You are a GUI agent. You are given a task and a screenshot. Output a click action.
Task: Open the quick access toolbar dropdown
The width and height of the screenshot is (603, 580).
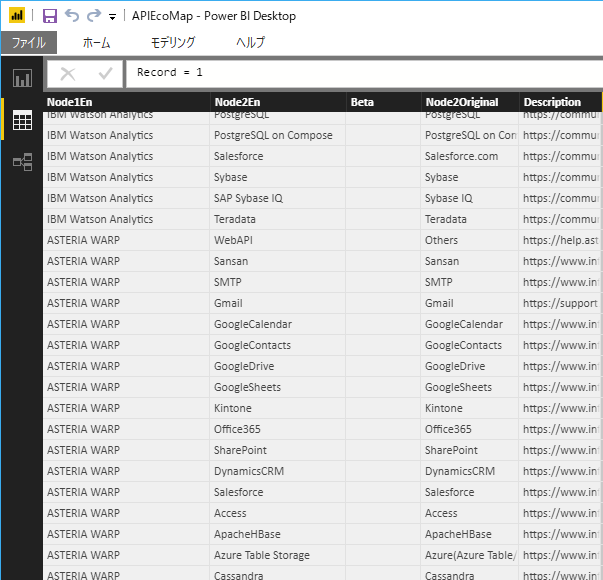pyautogui.click(x=112, y=17)
